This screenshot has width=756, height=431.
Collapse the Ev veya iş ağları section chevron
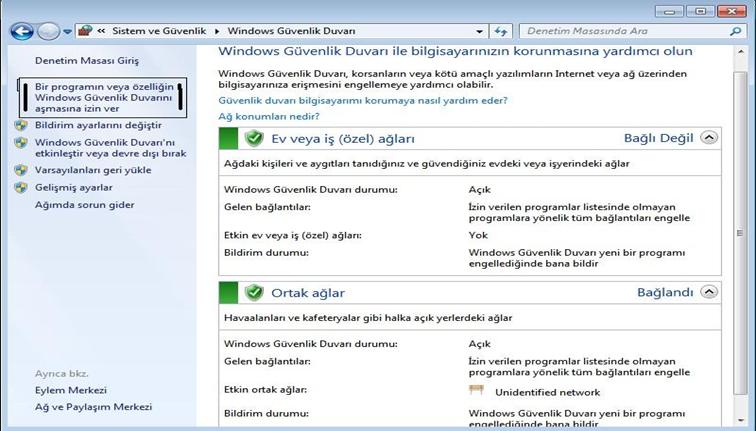tap(709, 138)
